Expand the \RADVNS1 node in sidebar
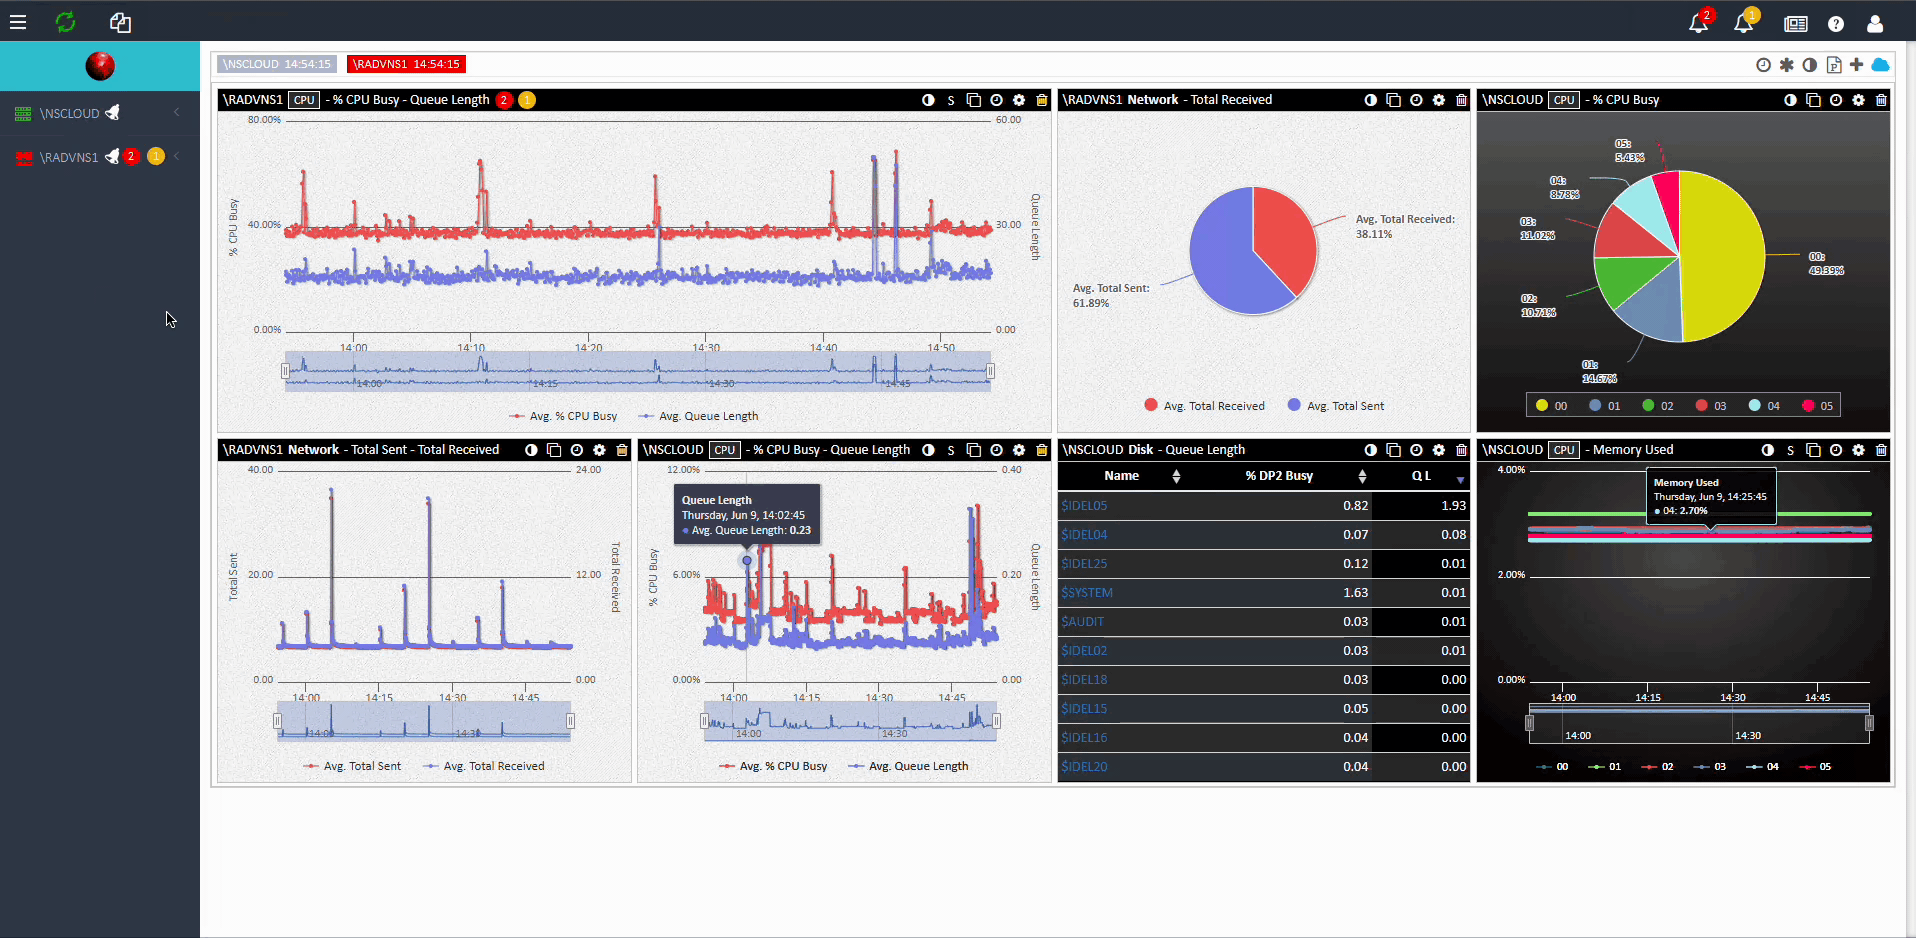This screenshot has height=938, width=1916. (x=177, y=157)
